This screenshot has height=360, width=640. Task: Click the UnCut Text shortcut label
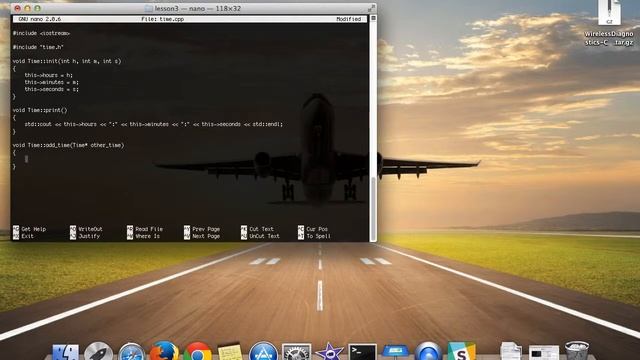pos(264,236)
